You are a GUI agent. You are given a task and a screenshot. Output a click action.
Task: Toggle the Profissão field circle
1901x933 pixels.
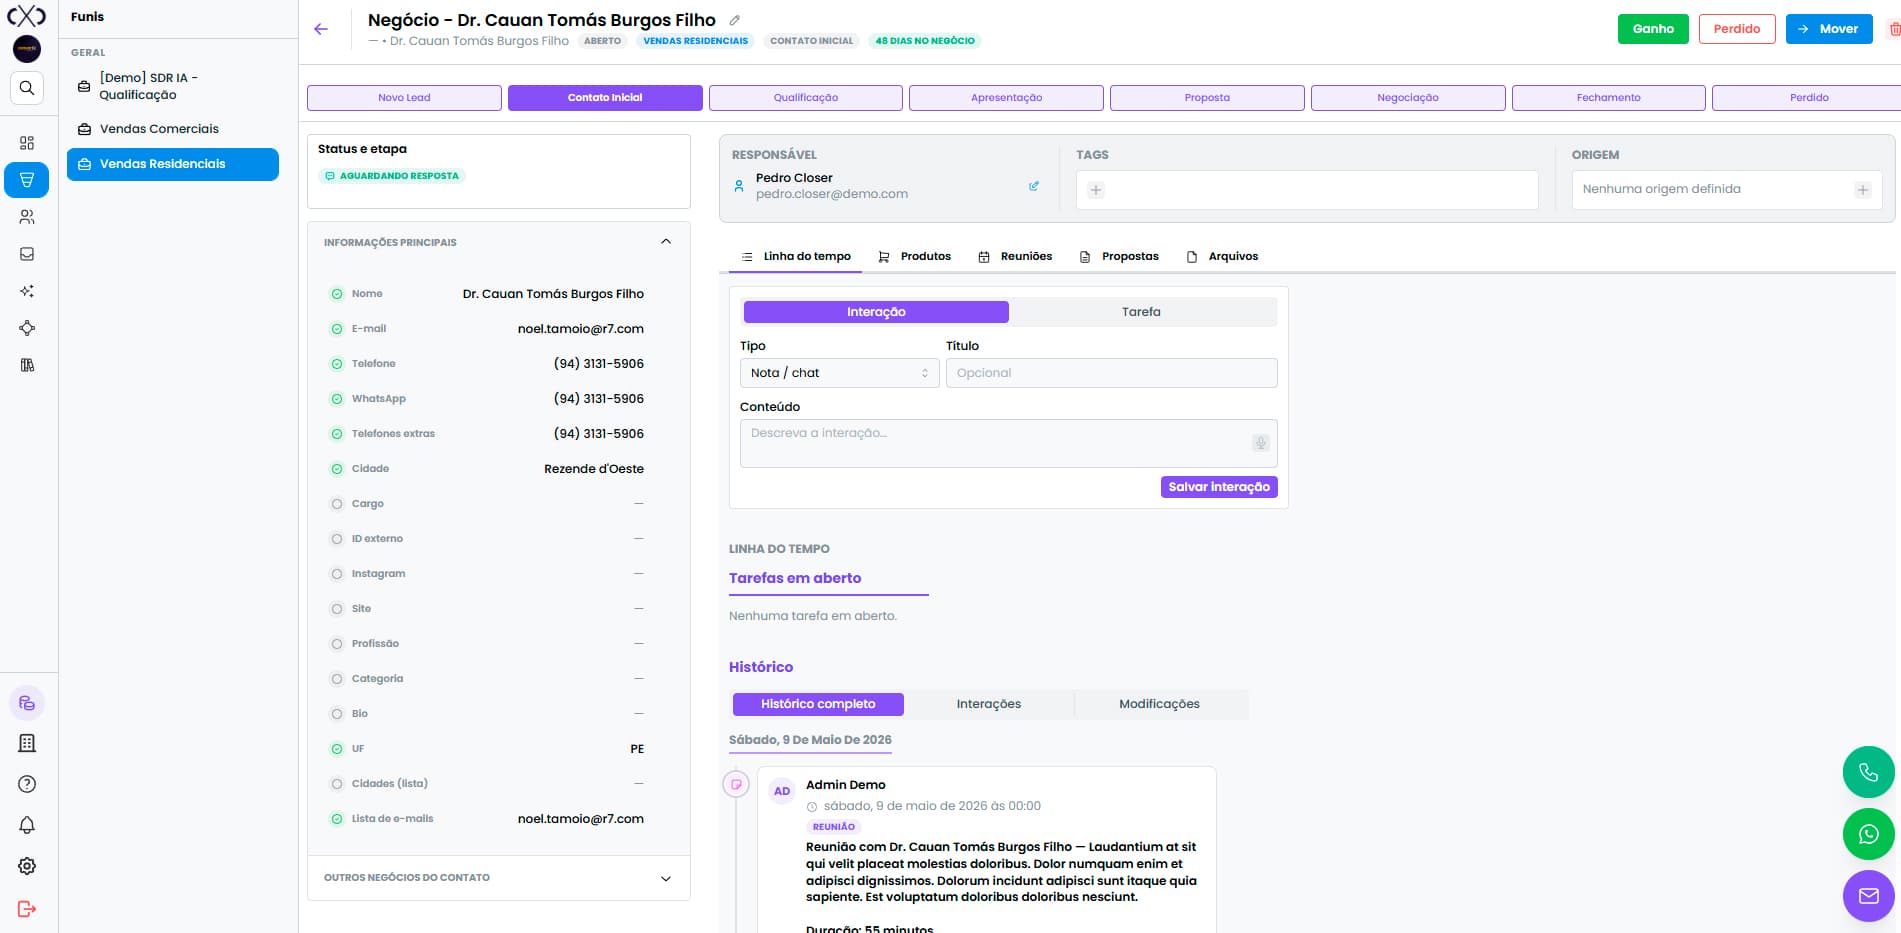337,644
